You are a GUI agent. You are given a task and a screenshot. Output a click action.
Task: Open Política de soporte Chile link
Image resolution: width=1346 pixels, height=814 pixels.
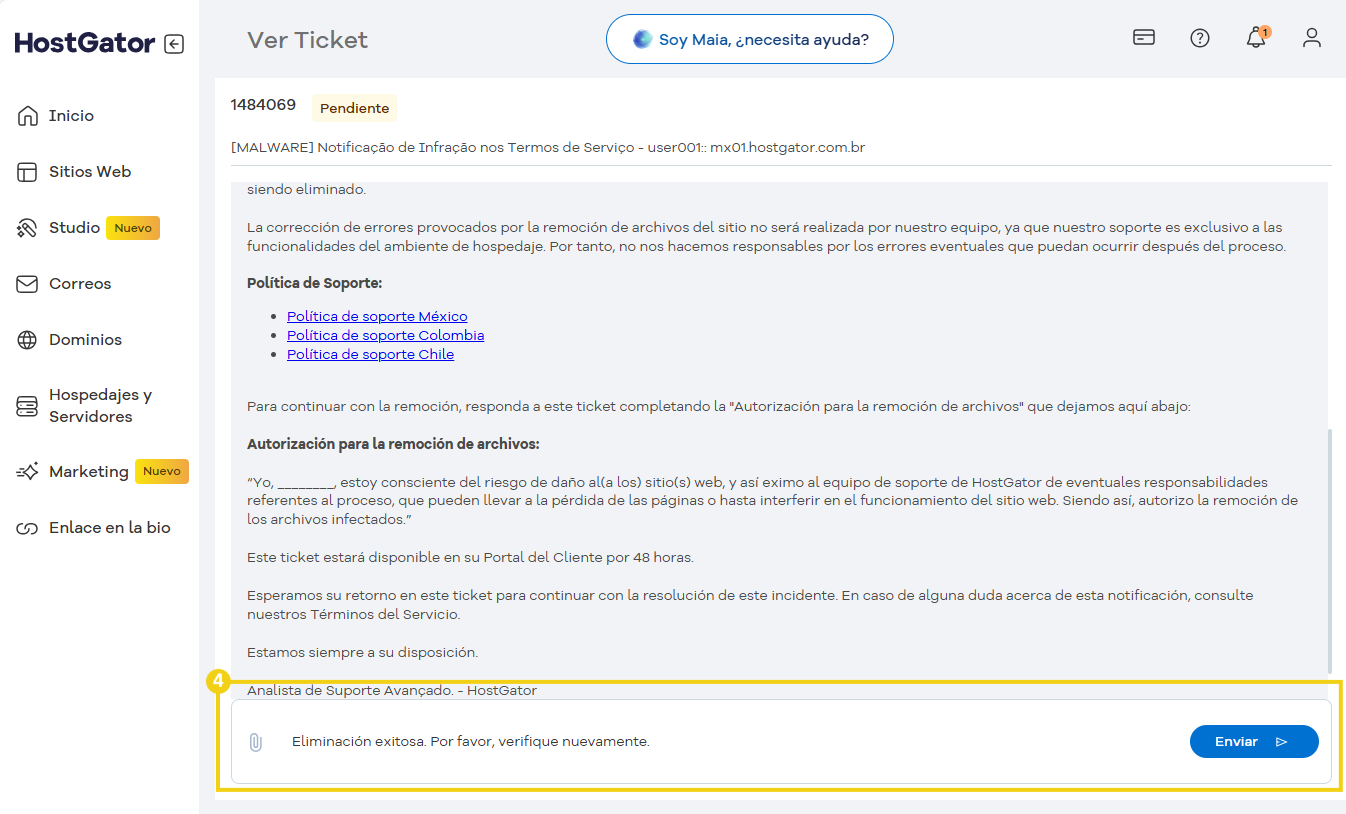coord(370,354)
